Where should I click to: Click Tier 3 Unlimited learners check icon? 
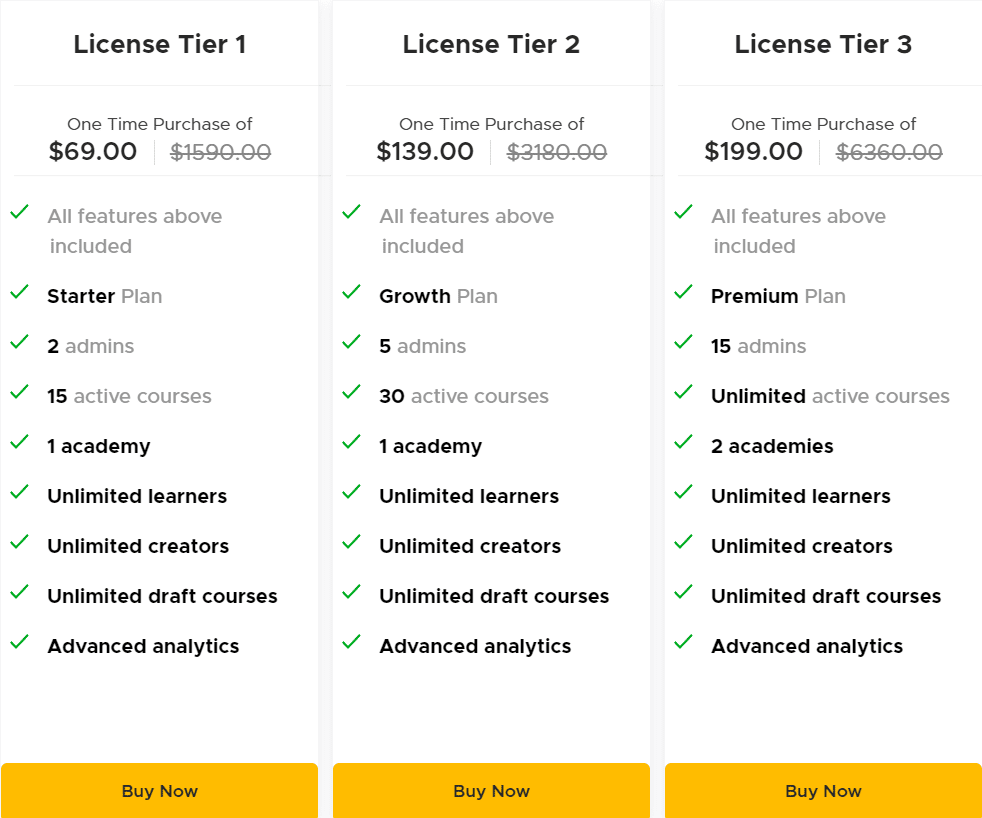click(x=683, y=492)
